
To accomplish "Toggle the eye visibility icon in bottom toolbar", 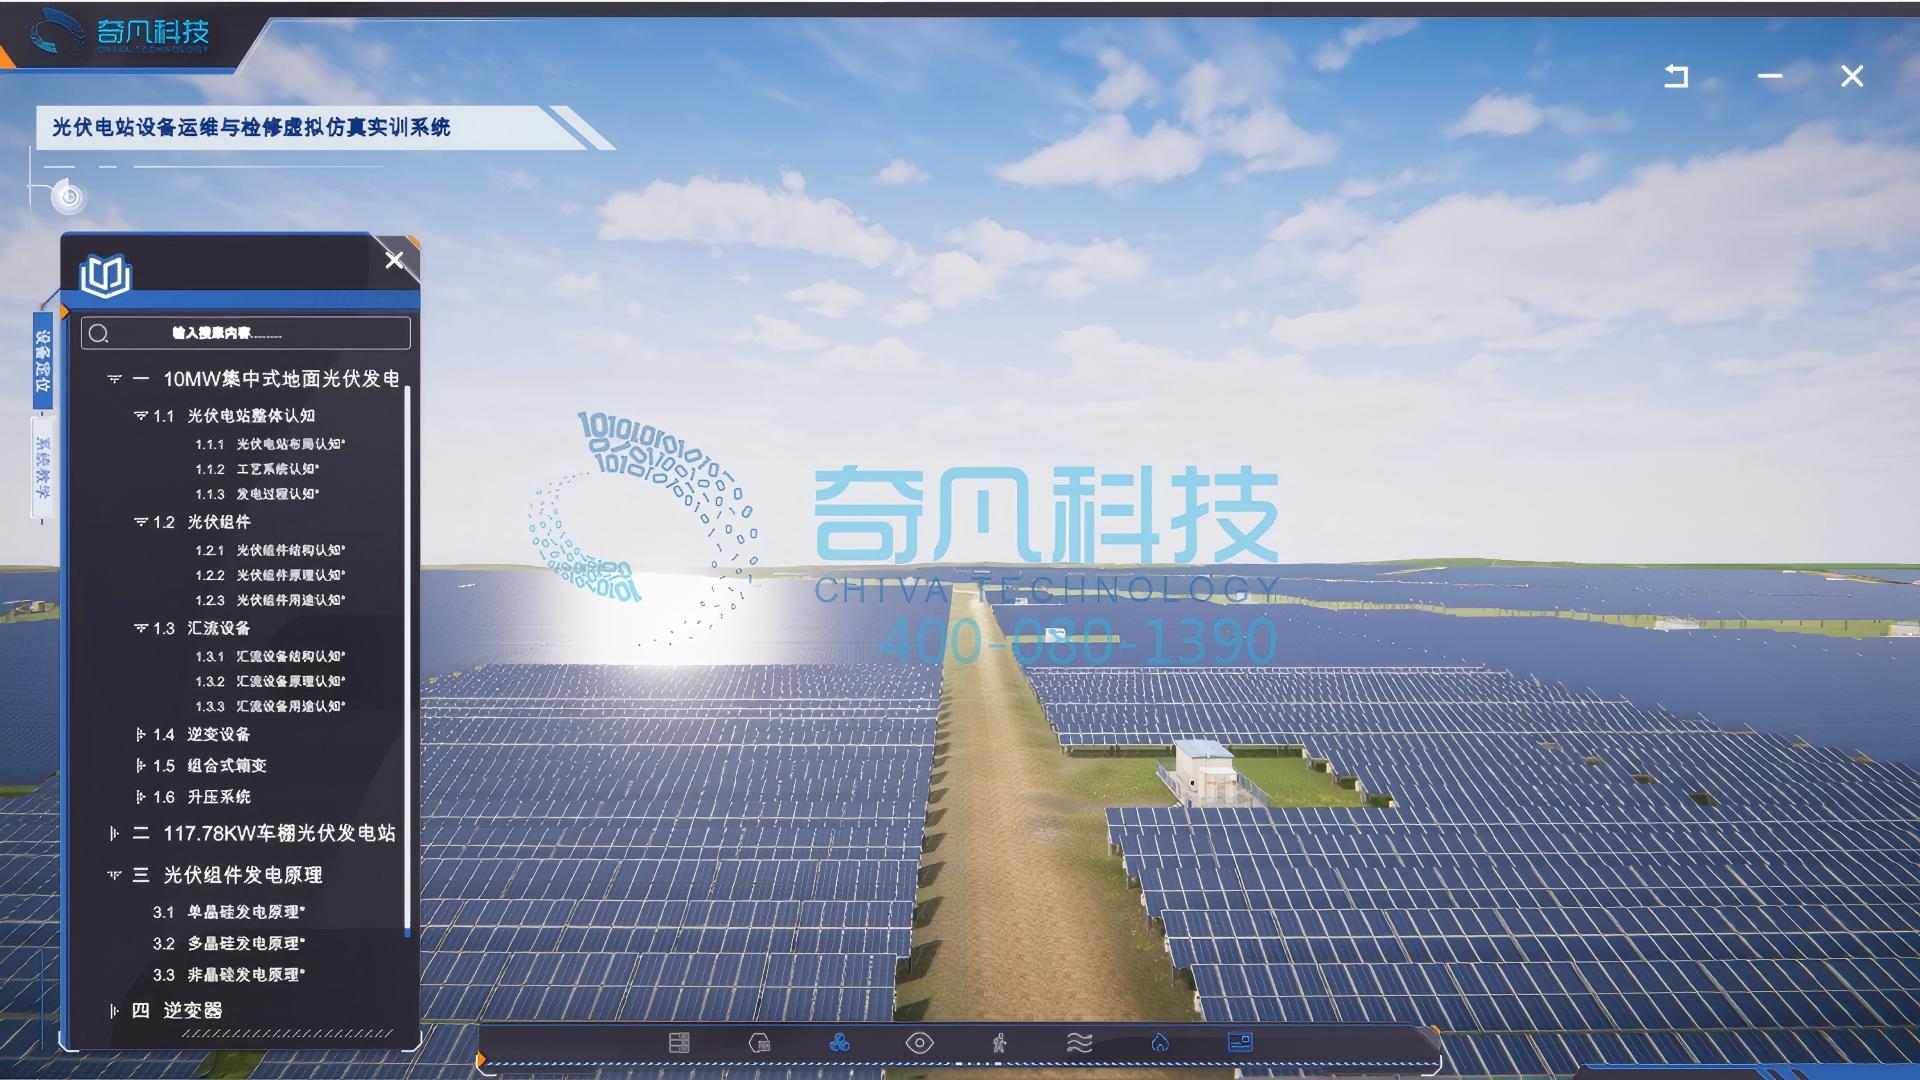I will tap(919, 1043).
